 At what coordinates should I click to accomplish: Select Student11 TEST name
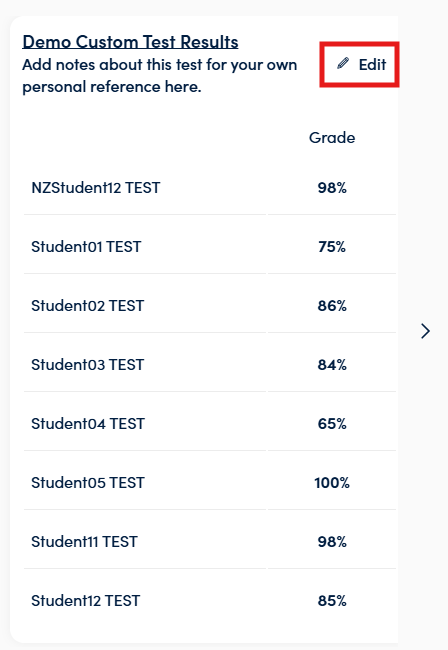84,541
